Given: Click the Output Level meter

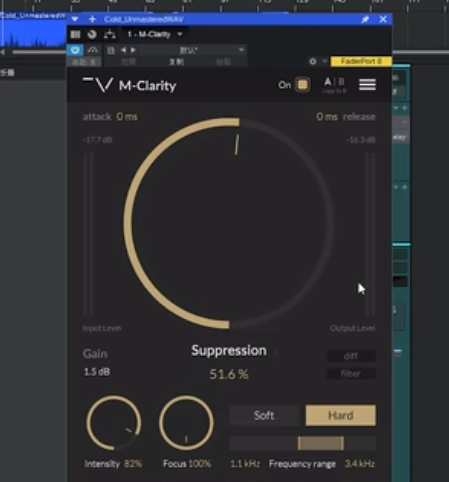Looking at the screenshot, I should coord(370,234).
